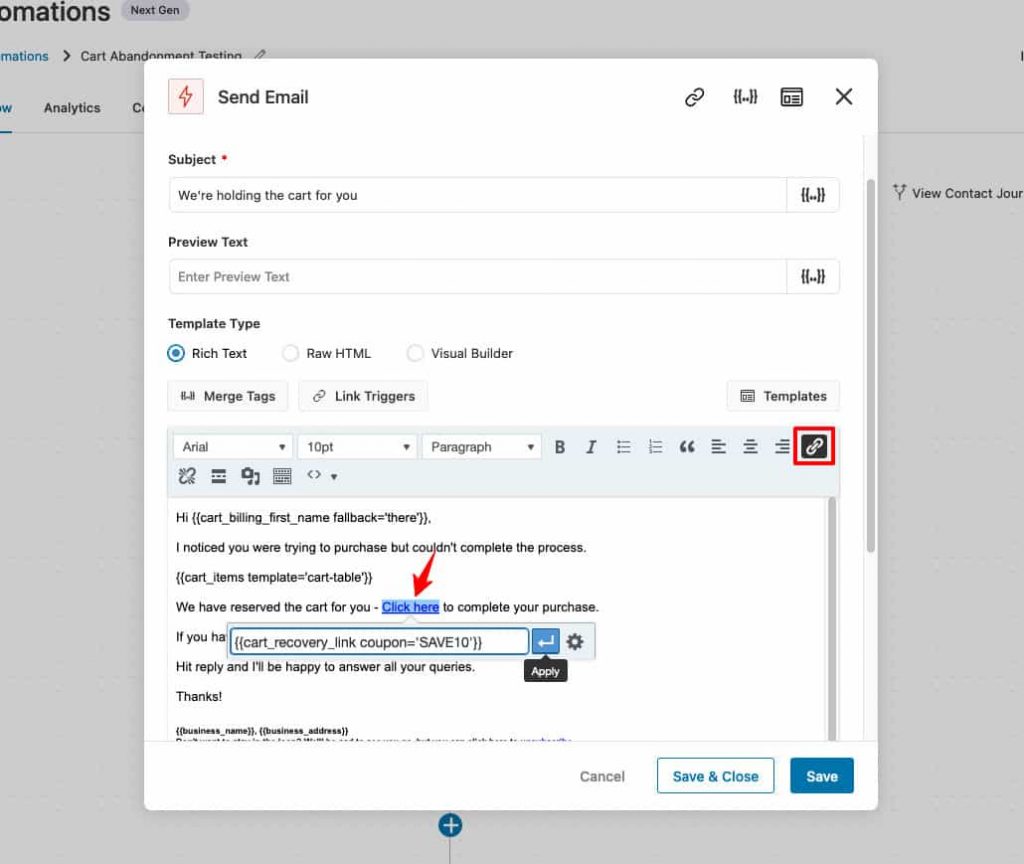
Task: Insert a merge tag into the Preview Text field
Action: (813, 276)
